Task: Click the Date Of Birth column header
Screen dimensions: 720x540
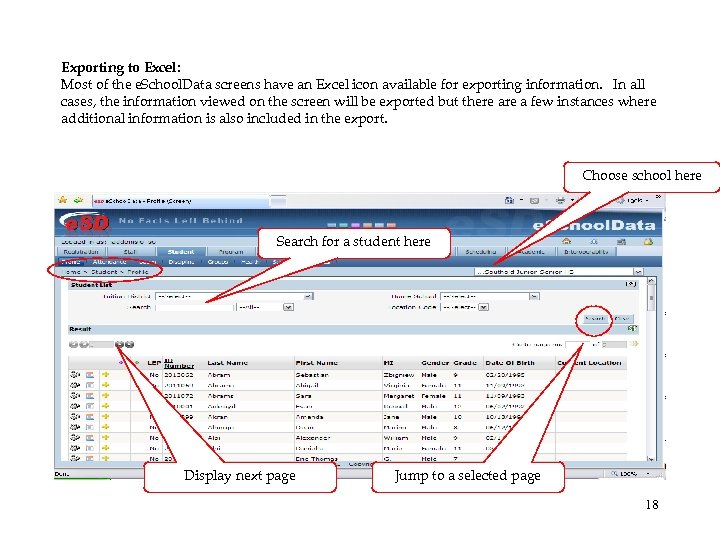Action: (510, 363)
